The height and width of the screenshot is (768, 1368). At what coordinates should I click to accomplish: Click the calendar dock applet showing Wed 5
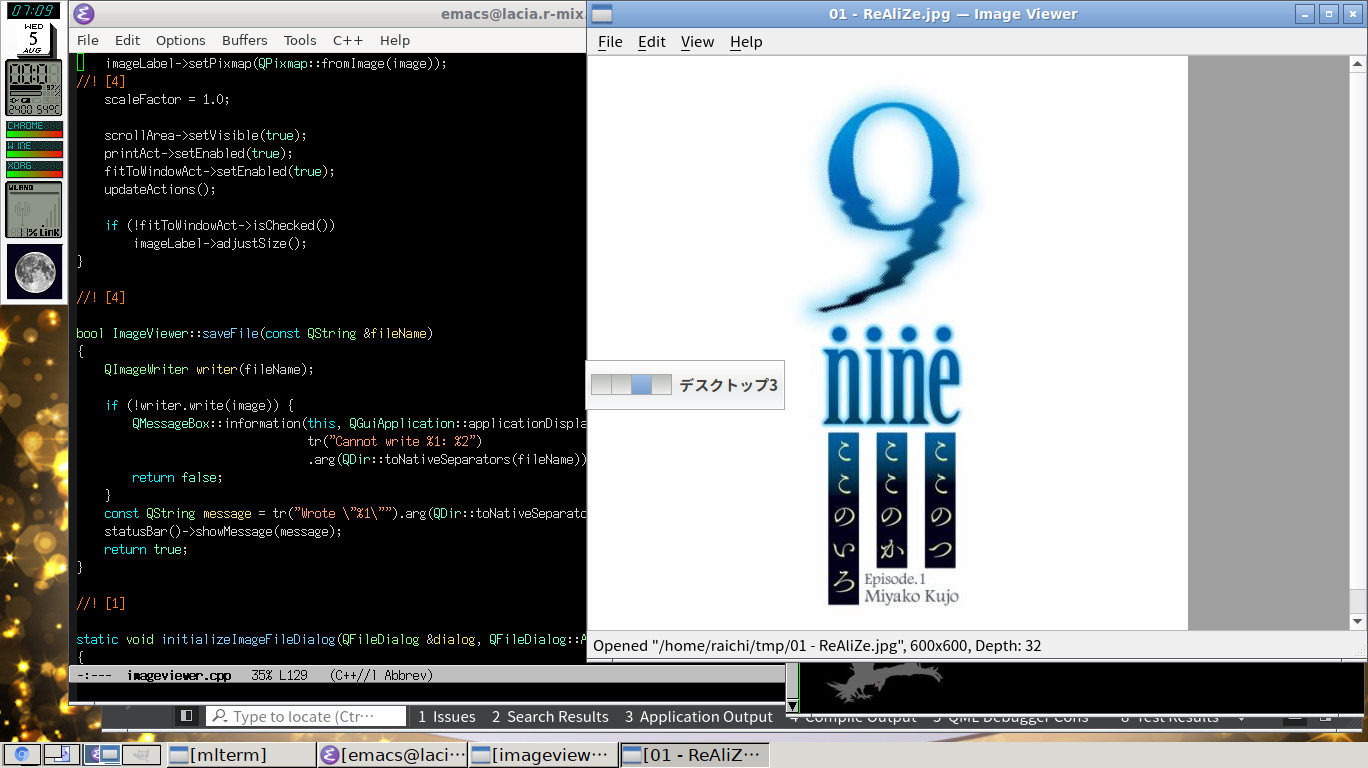click(x=34, y=38)
